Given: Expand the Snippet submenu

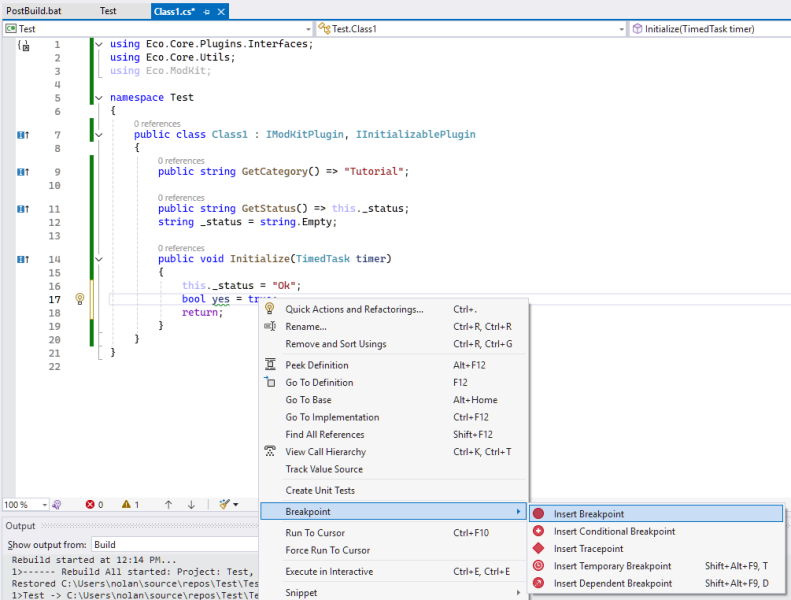Looking at the screenshot, I should pos(393,593).
